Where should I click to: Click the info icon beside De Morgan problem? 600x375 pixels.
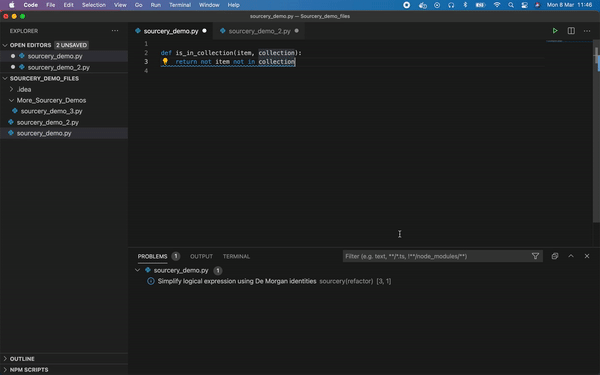tap(151, 281)
